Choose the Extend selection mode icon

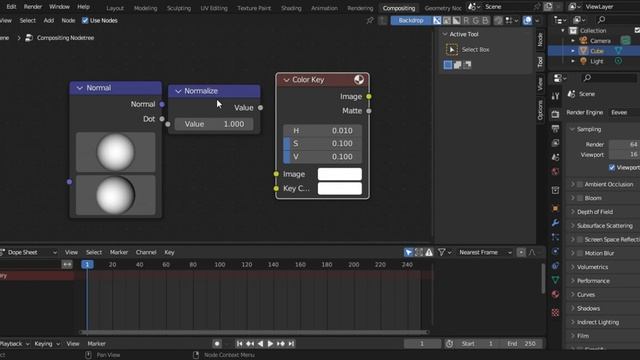click(x=458, y=64)
